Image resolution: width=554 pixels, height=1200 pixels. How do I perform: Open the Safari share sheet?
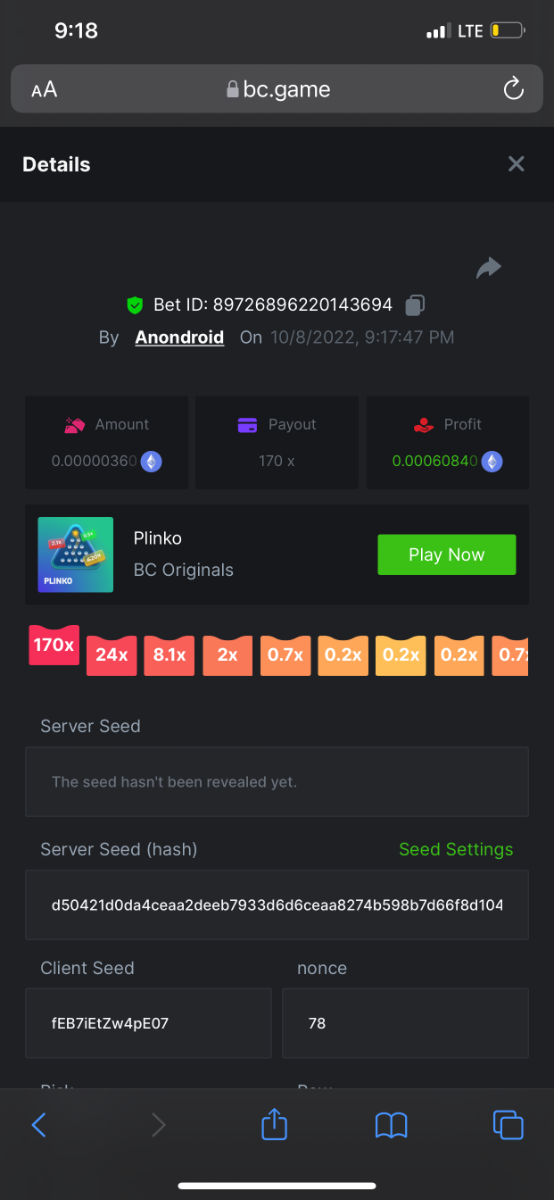(x=274, y=1125)
